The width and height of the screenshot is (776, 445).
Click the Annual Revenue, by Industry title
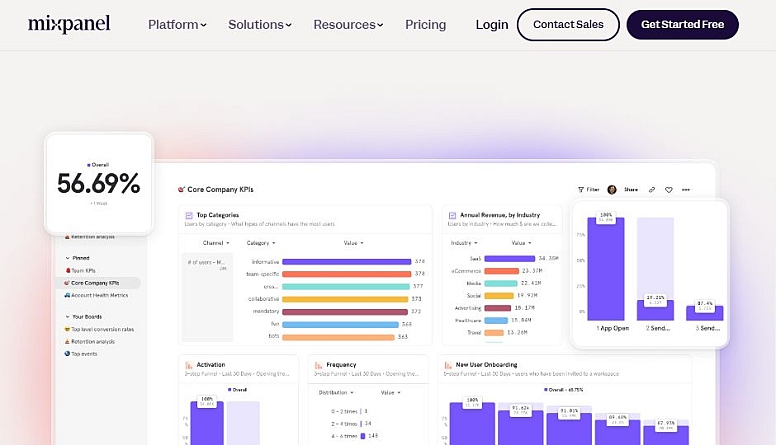(500, 215)
